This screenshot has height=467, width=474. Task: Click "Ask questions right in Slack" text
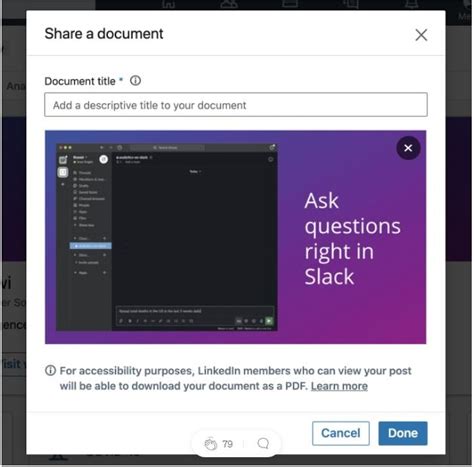(x=353, y=238)
